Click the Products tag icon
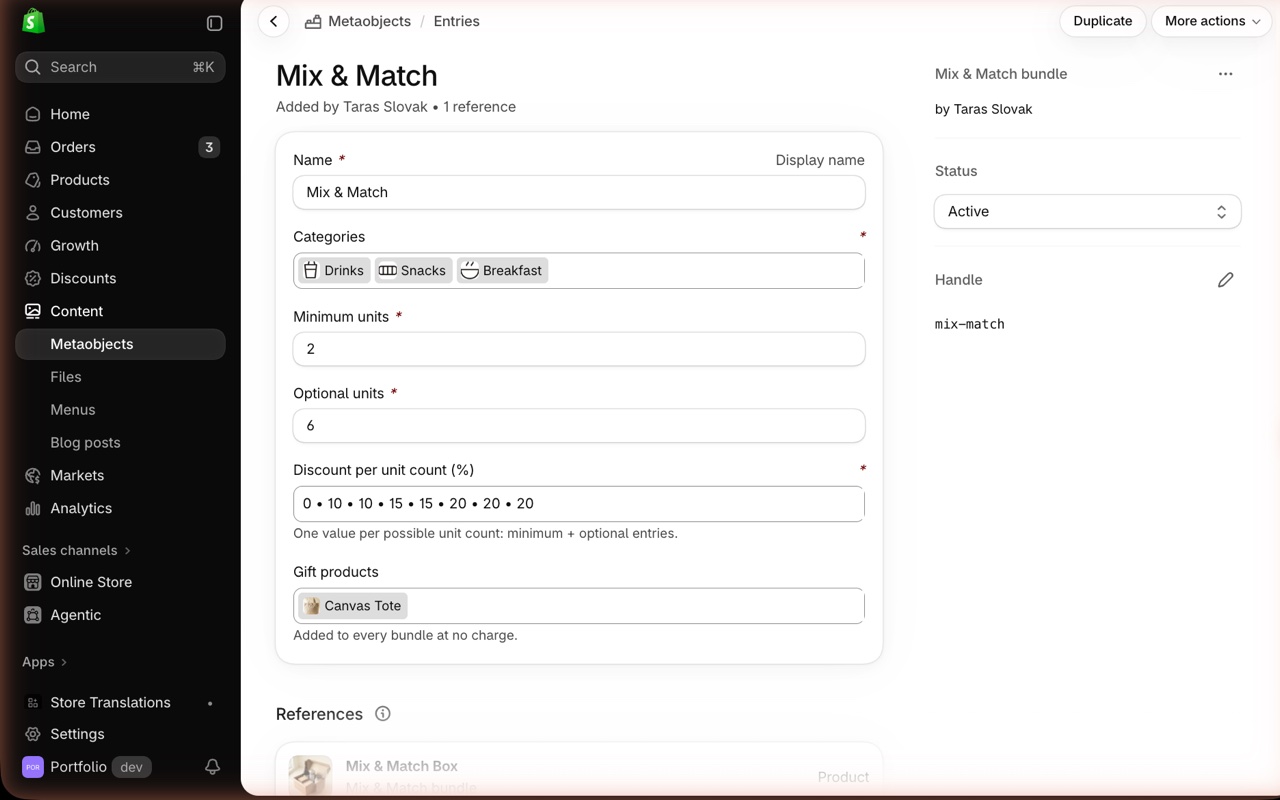This screenshot has width=1280, height=800. [33, 180]
